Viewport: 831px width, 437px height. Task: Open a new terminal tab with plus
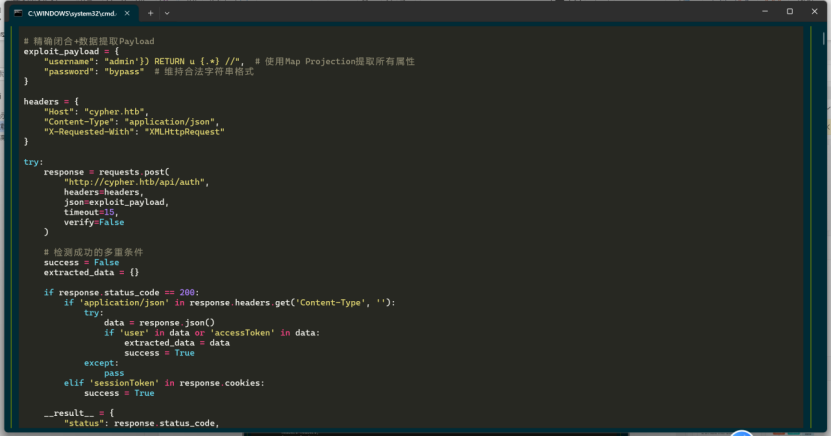[151, 13]
